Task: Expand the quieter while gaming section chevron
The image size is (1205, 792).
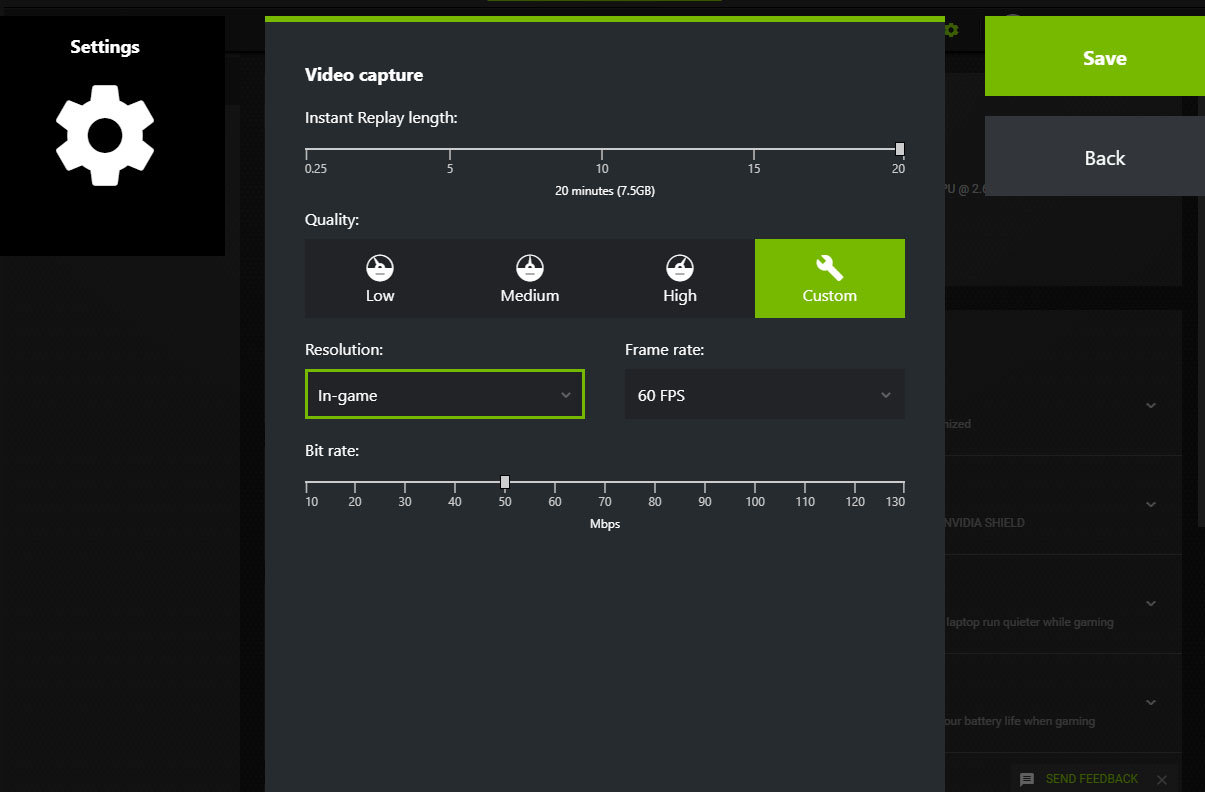Action: [x=1151, y=603]
